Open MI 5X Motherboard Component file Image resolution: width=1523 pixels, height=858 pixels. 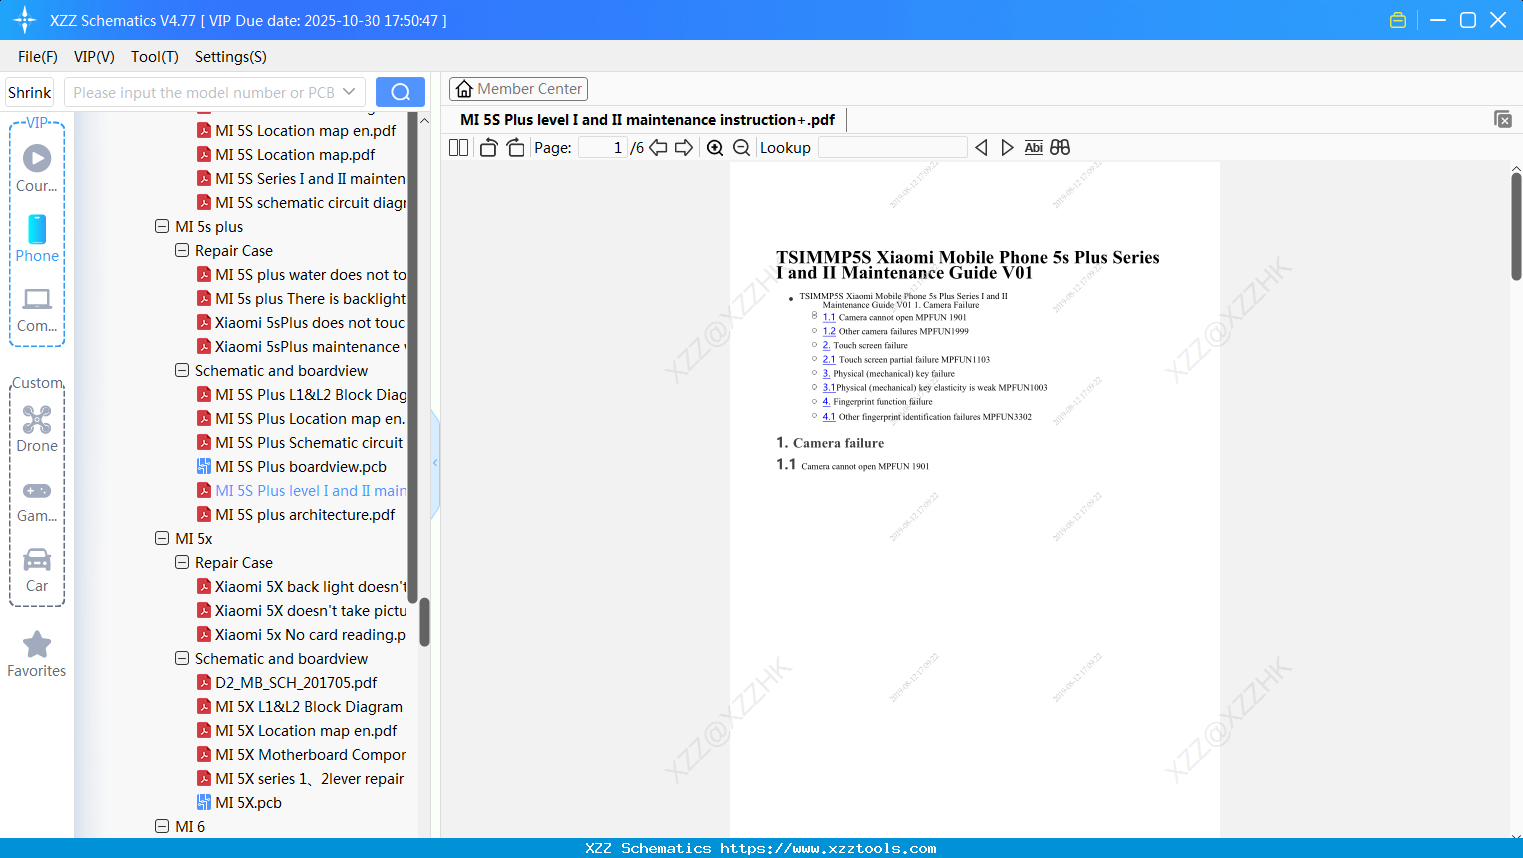click(x=302, y=754)
